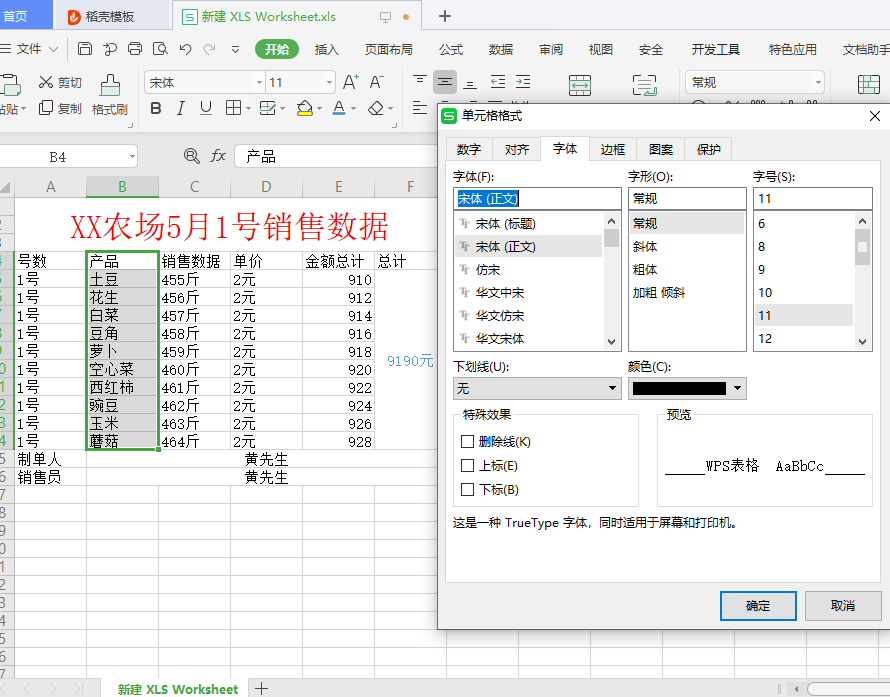The image size is (890, 697).
Task: Switch to the 边框 tab in dialog
Action: click(612, 148)
